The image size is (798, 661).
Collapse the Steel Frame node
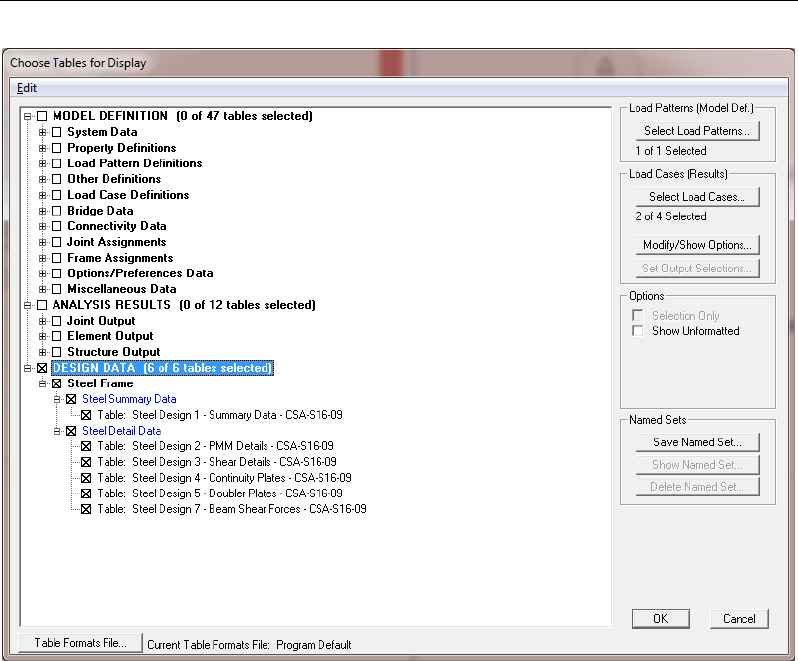coord(42,384)
